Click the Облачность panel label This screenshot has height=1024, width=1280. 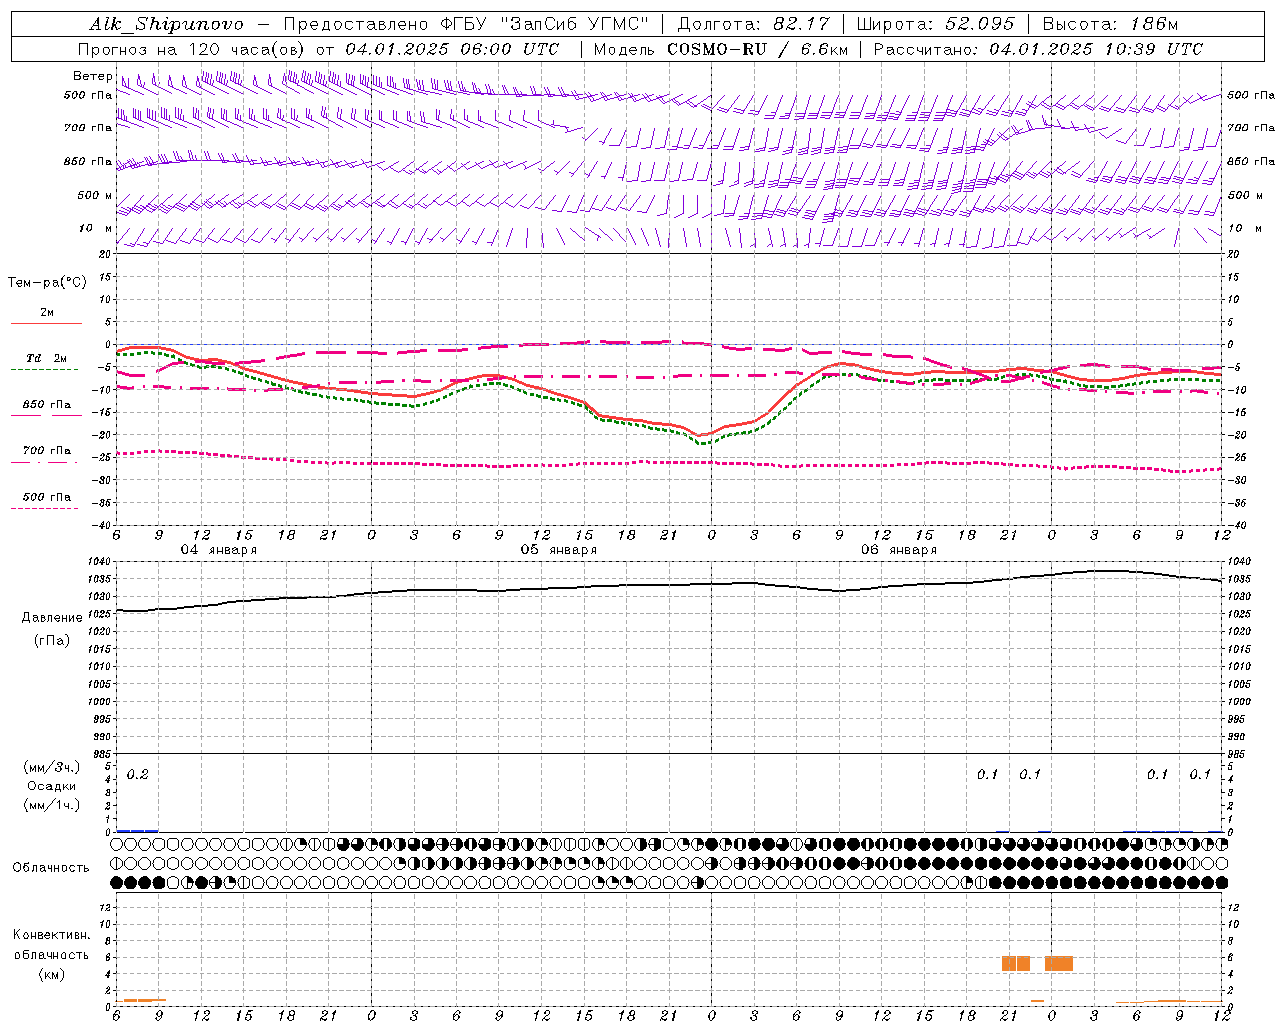tap(51, 868)
